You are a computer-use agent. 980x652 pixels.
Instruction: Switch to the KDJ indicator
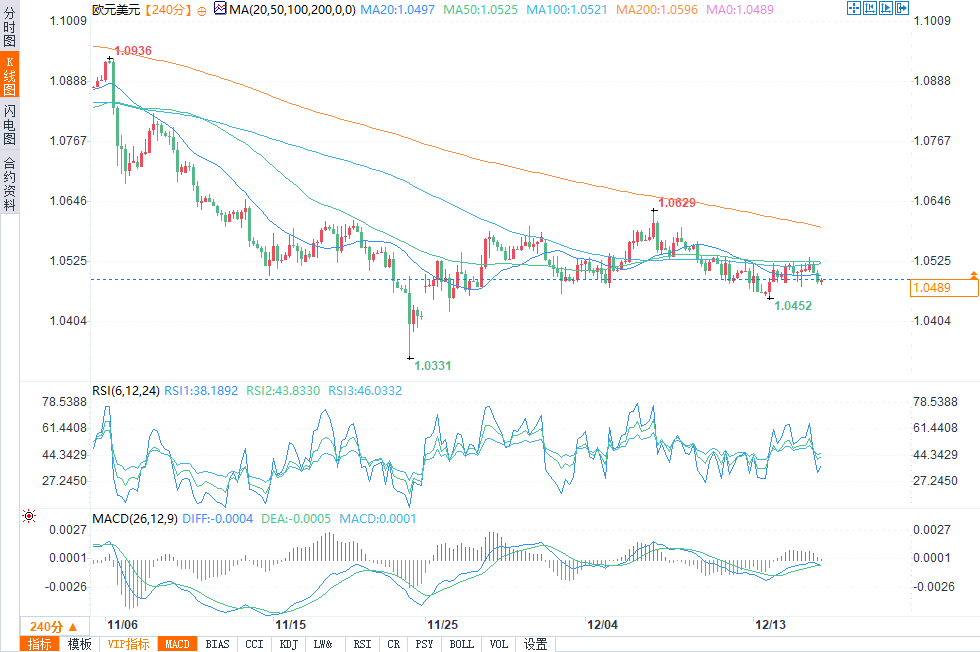pos(289,644)
